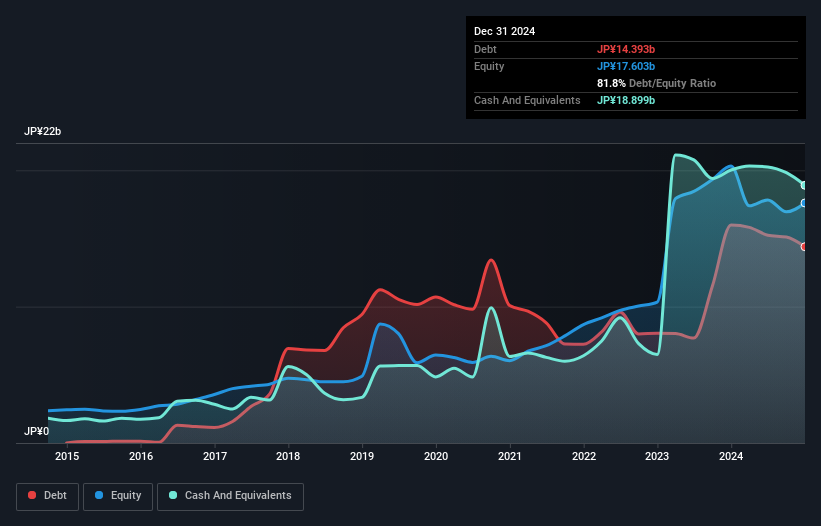Select the 2023 x-axis label
Viewport: 821px width, 526px height.
click(x=657, y=456)
